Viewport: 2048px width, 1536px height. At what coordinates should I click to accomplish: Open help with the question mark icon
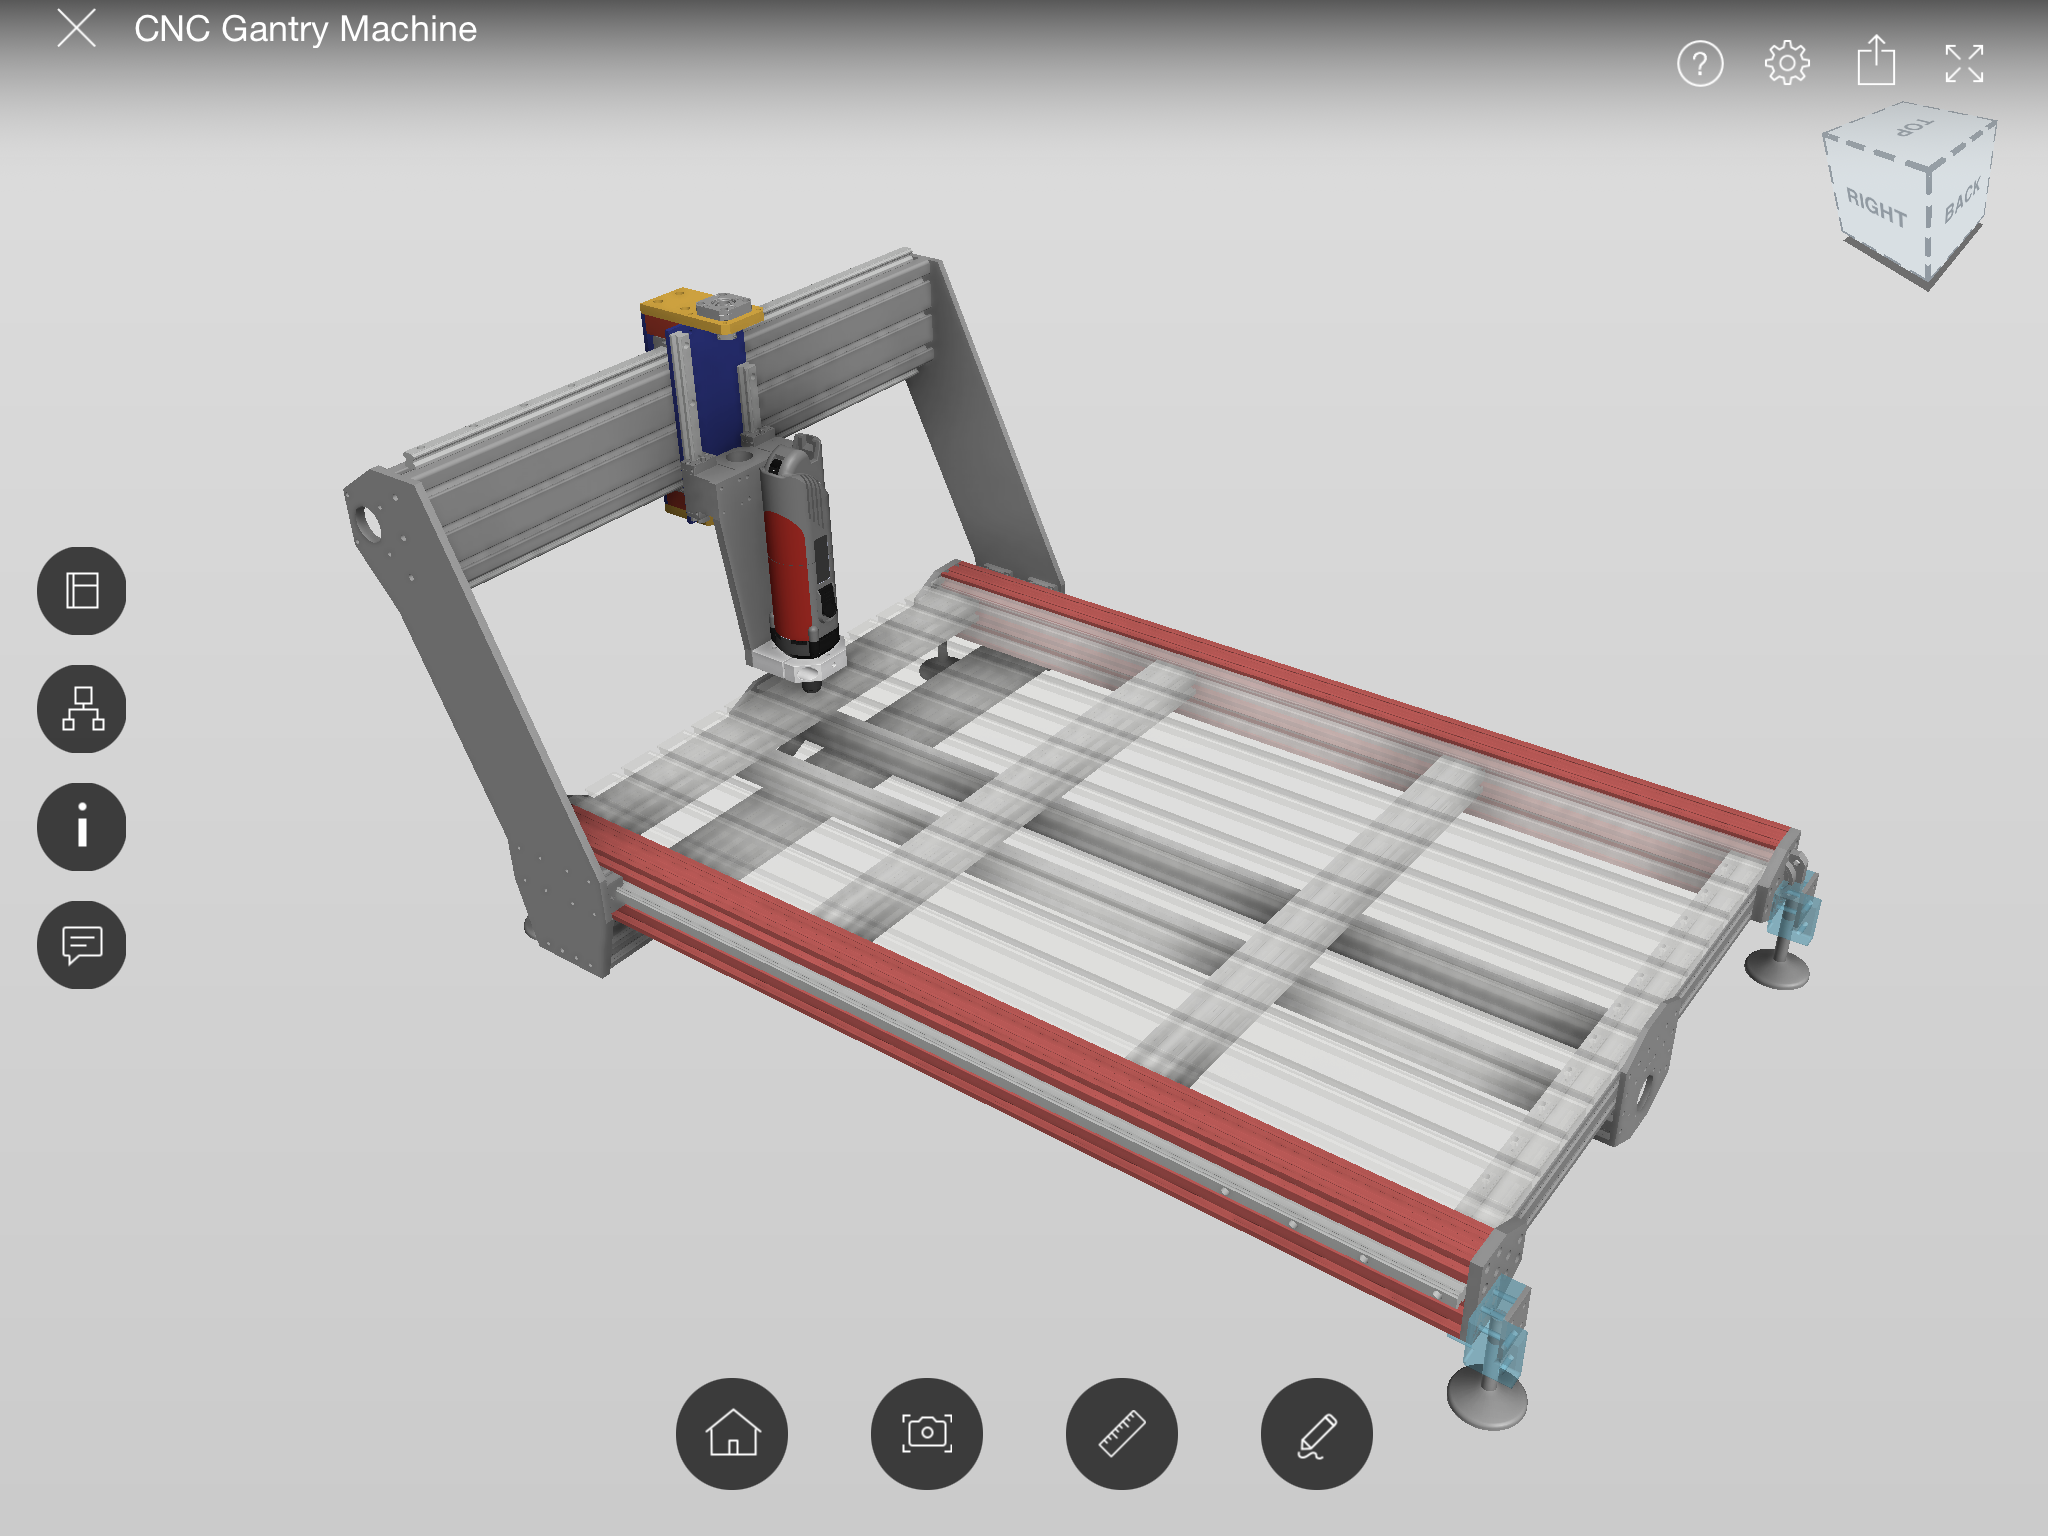[1700, 64]
